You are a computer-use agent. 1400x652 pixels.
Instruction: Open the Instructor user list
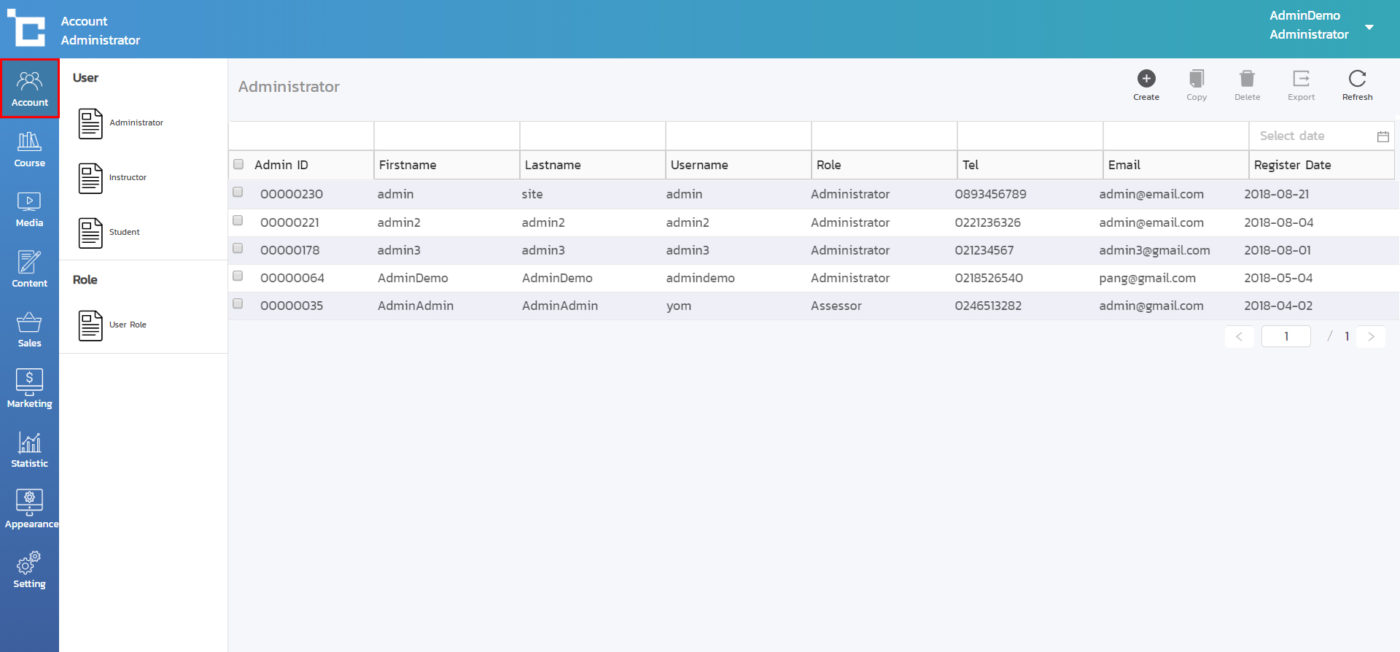[127, 178]
